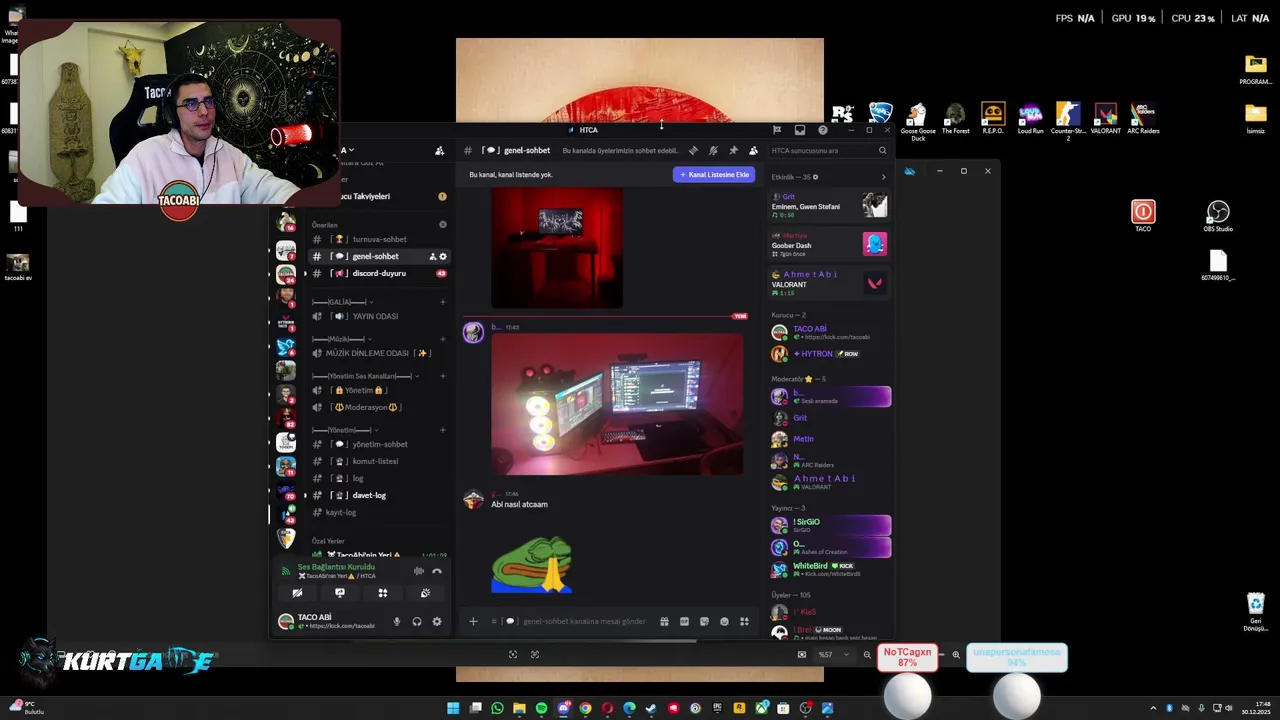This screenshot has width=1280, height=720.
Task: Open Spotify from the taskbar
Action: (541, 708)
